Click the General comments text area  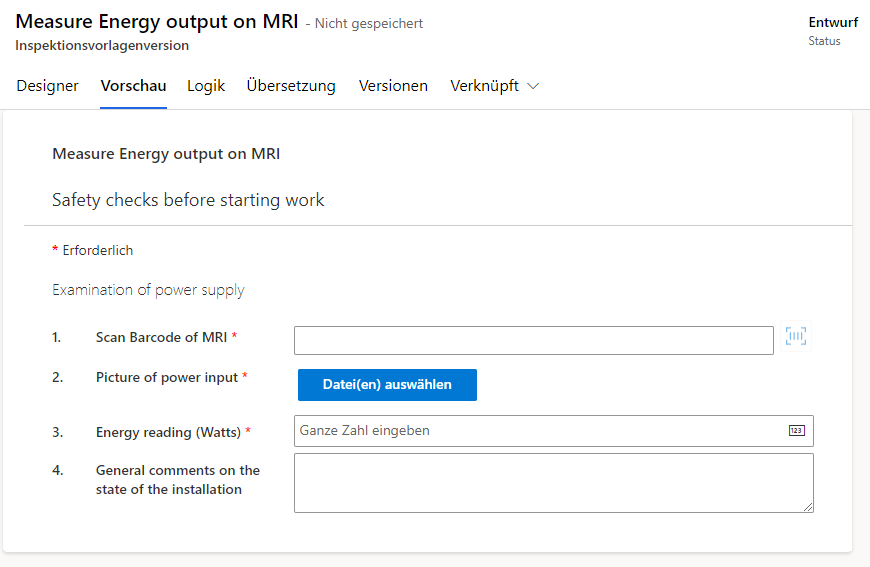[554, 483]
